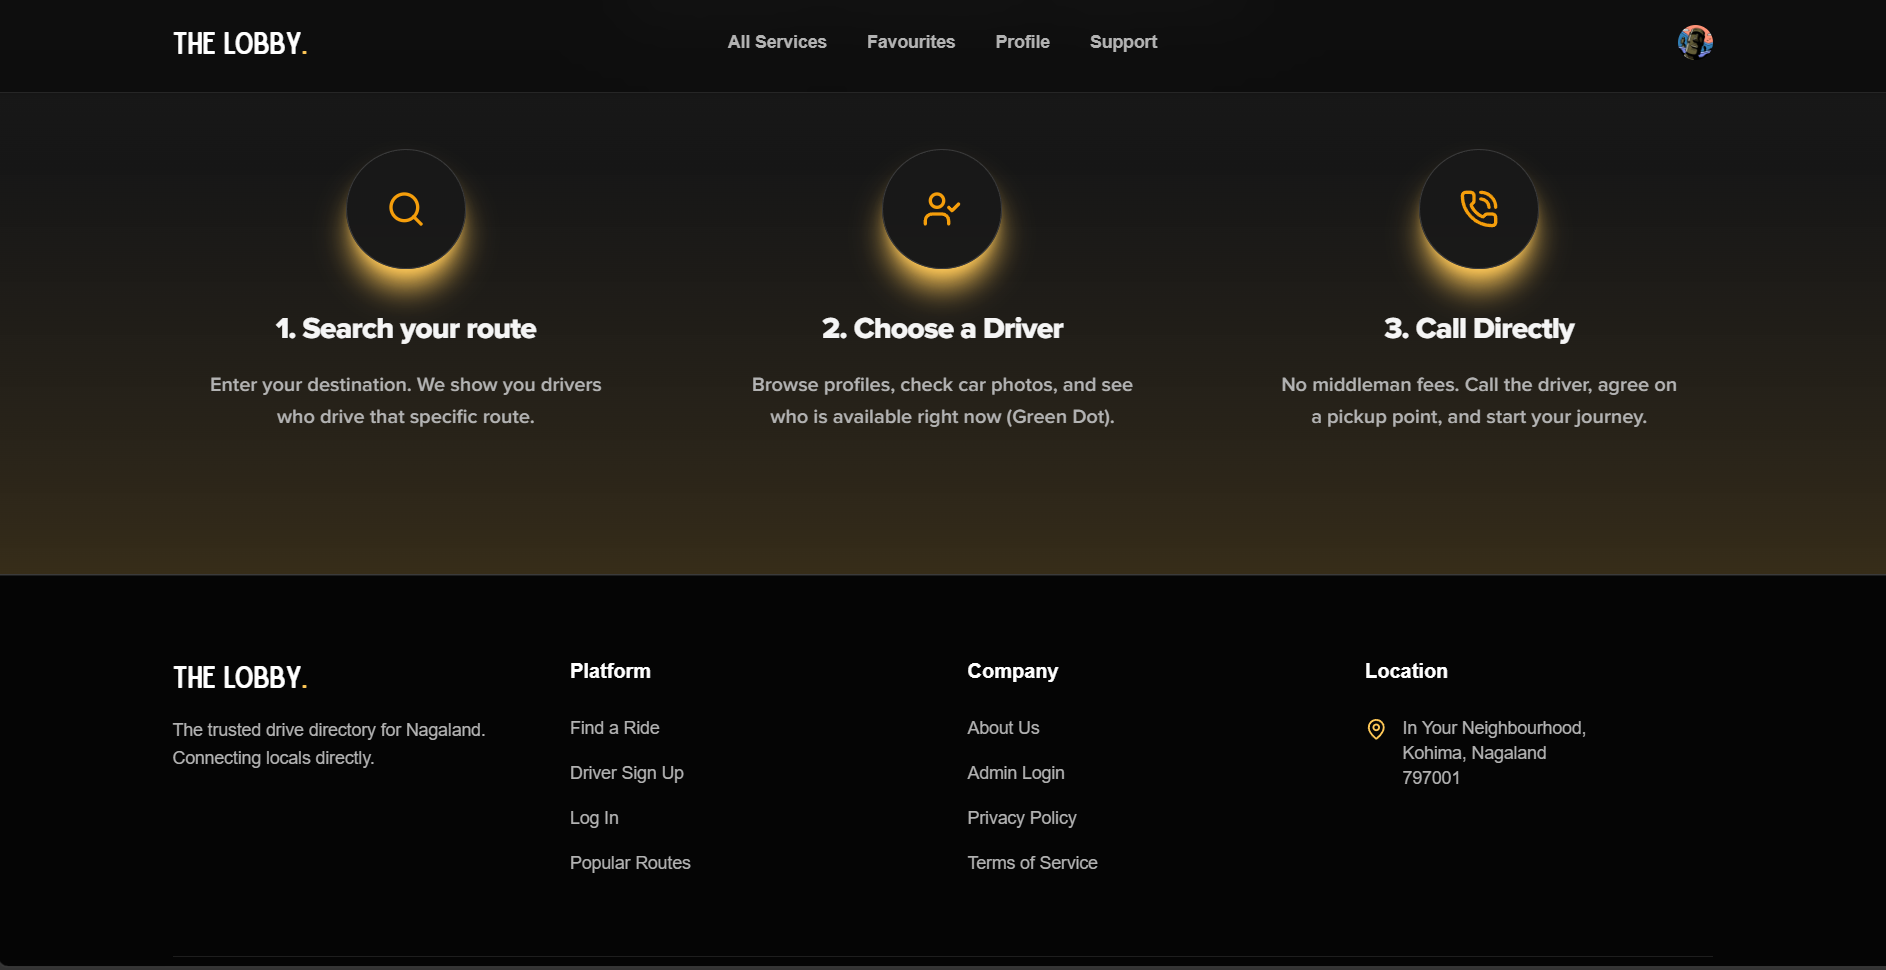The image size is (1886, 970).
Task: Open the Driver Sign Up link
Action: (x=627, y=773)
